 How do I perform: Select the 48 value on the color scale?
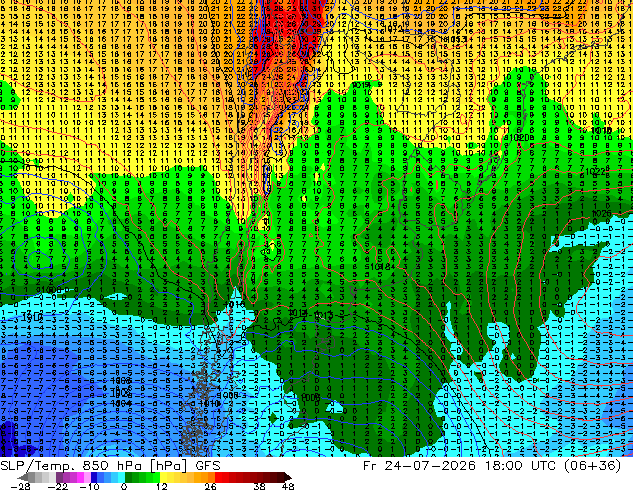(288, 487)
